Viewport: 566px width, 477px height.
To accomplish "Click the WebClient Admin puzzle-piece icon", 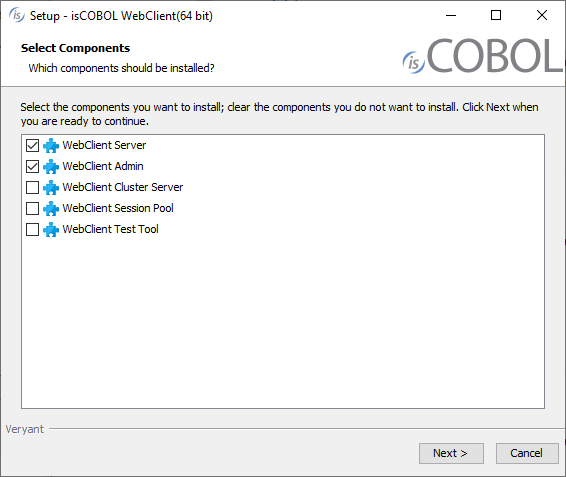I will point(51,166).
